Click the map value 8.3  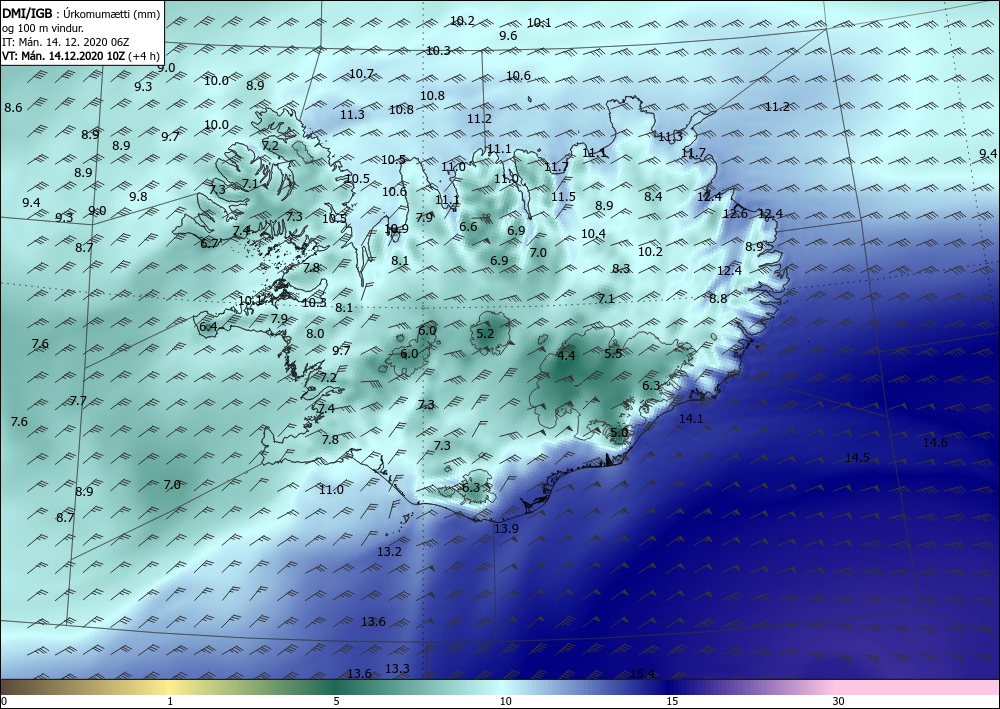point(621,269)
